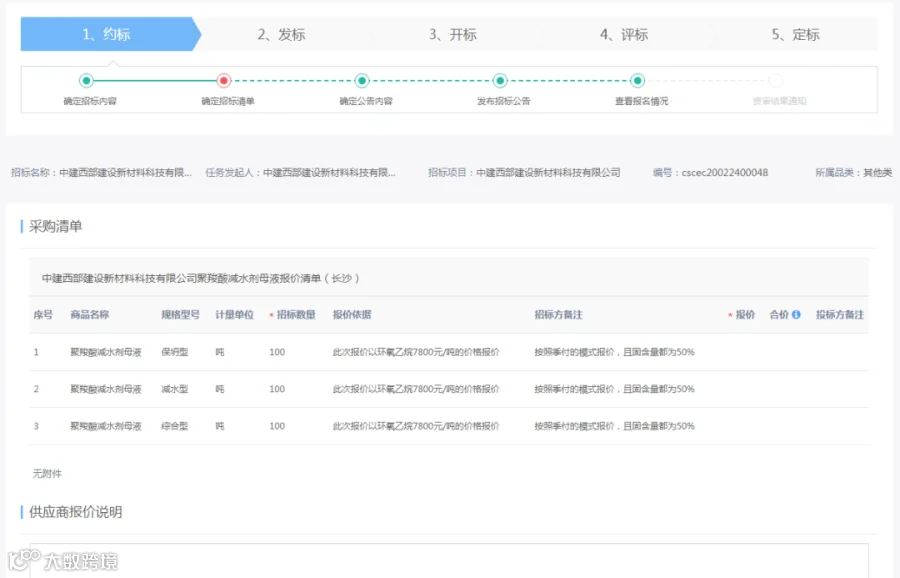This screenshot has width=900, height=578.
Task: Click the 招标方备注 column header
Action: 558,315
